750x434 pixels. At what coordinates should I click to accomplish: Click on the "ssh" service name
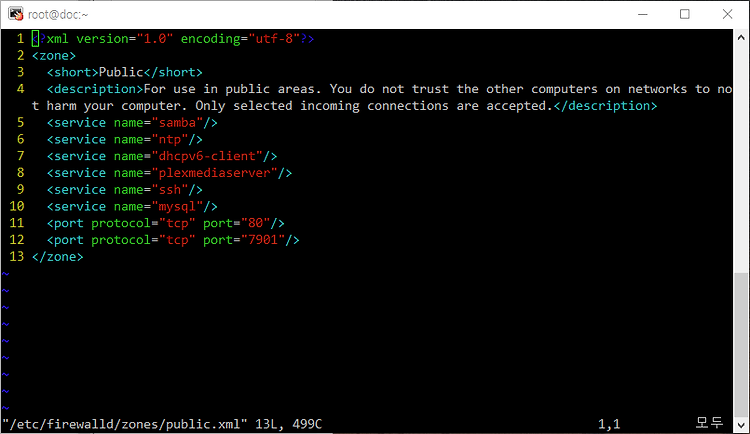pos(170,189)
